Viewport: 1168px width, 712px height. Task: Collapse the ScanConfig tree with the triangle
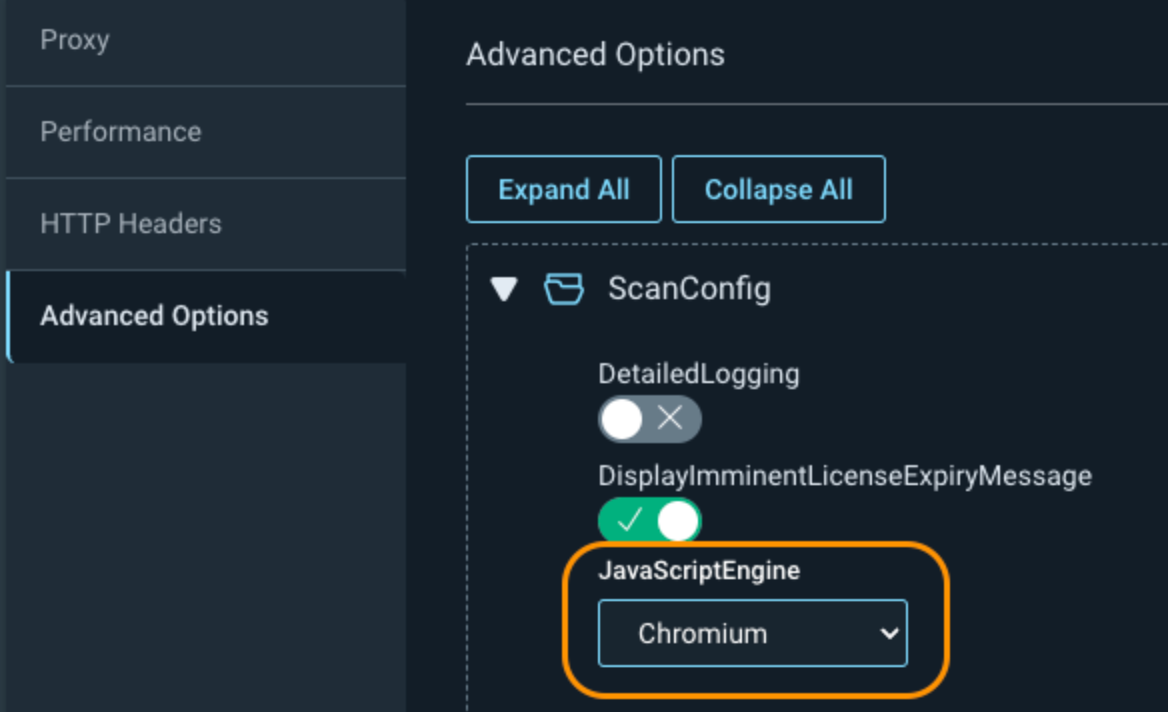505,290
